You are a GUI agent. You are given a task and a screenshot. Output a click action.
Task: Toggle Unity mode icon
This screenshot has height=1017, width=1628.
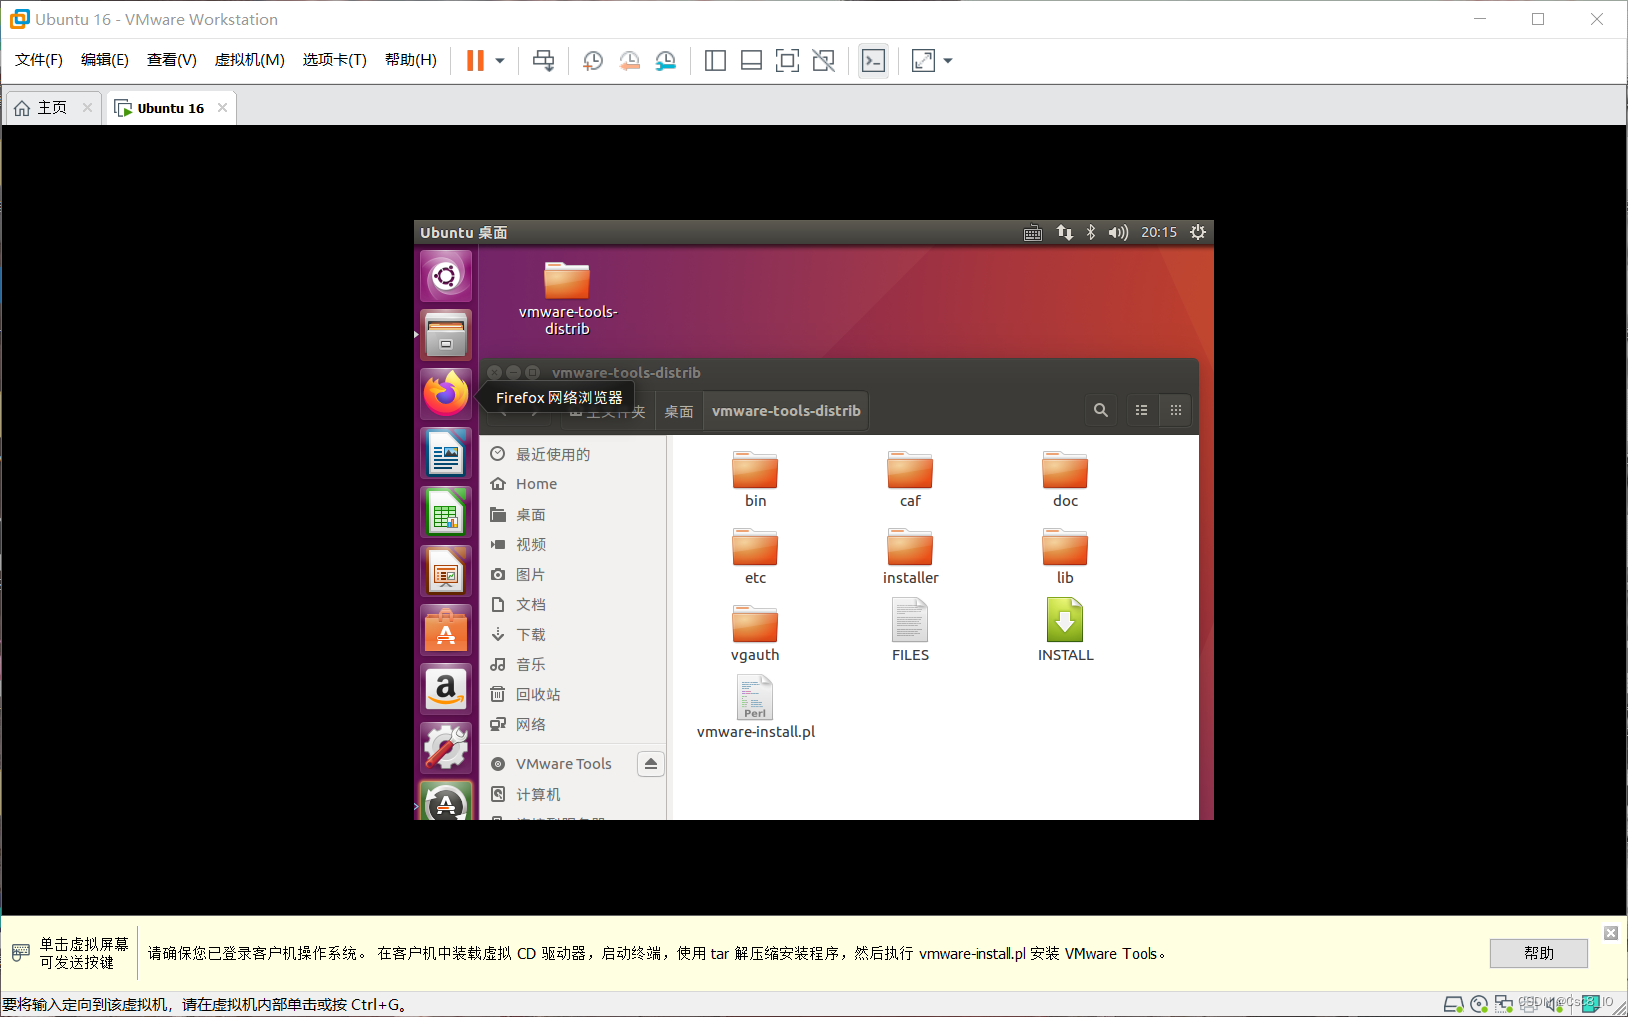(x=823, y=61)
